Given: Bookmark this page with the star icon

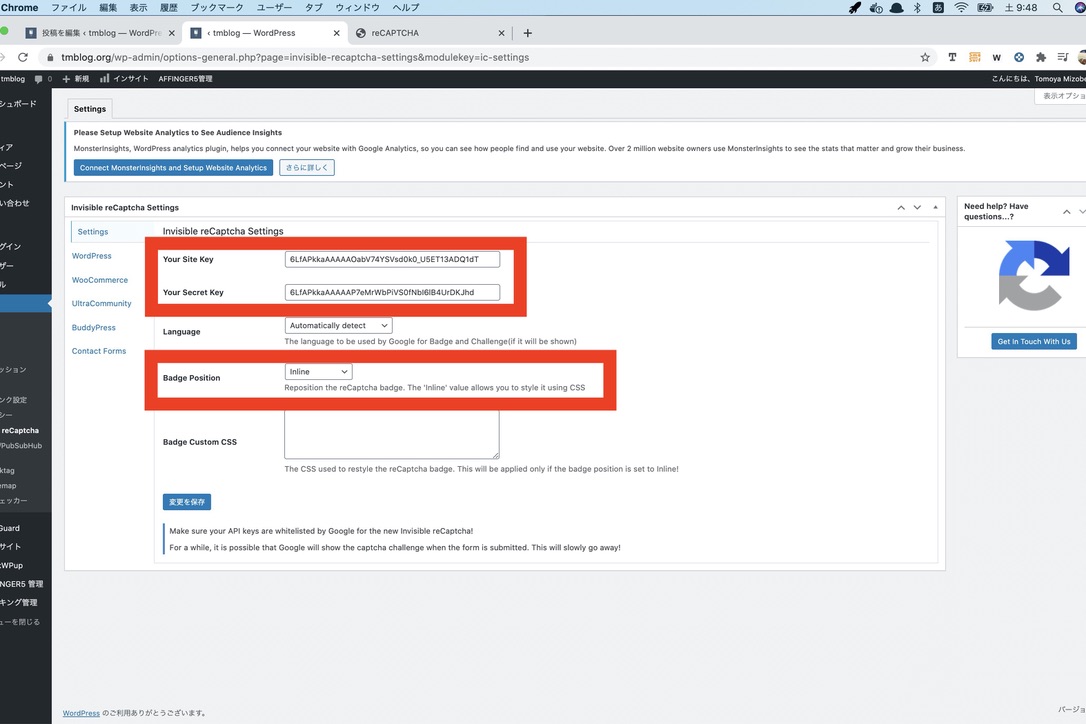Looking at the screenshot, I should tap(925, 58).
